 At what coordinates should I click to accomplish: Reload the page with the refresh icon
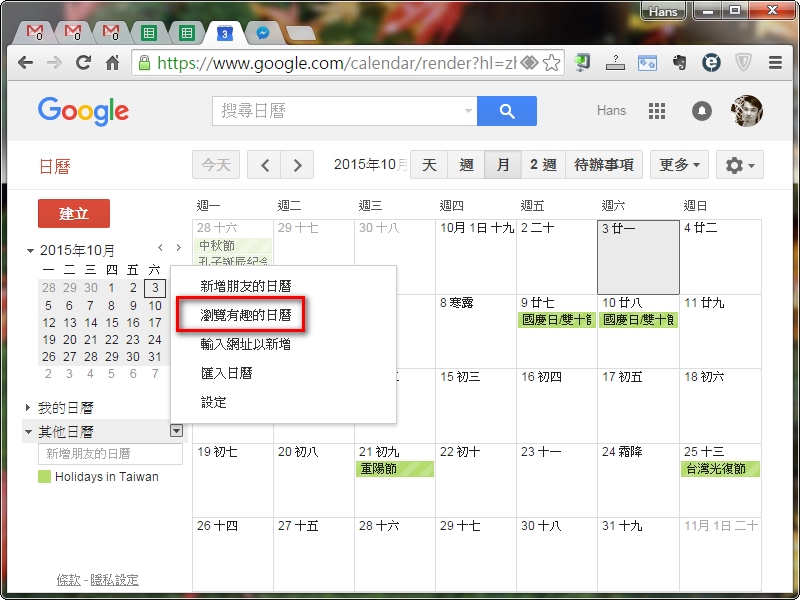click(x=84, y=62)
